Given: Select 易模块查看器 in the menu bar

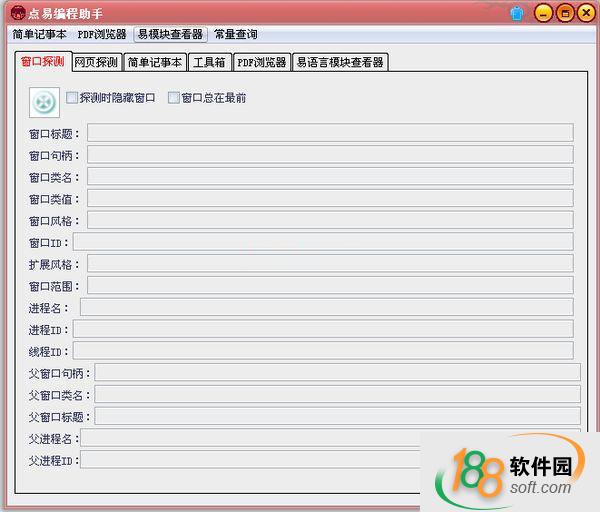Looking at the screenshot, I should 170,34.
